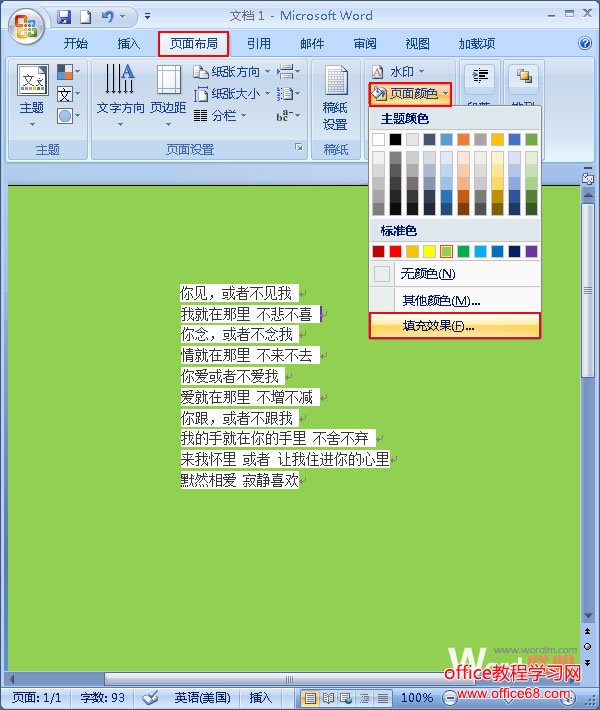600x710 pixels.
Task: Click the 100% zoom level
Action: point(417,697)
